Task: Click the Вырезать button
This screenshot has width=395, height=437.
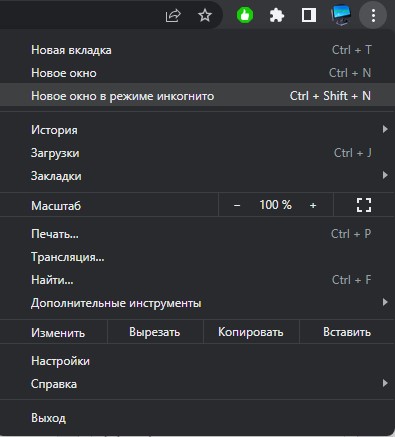Action: click(x=155, y=332)
